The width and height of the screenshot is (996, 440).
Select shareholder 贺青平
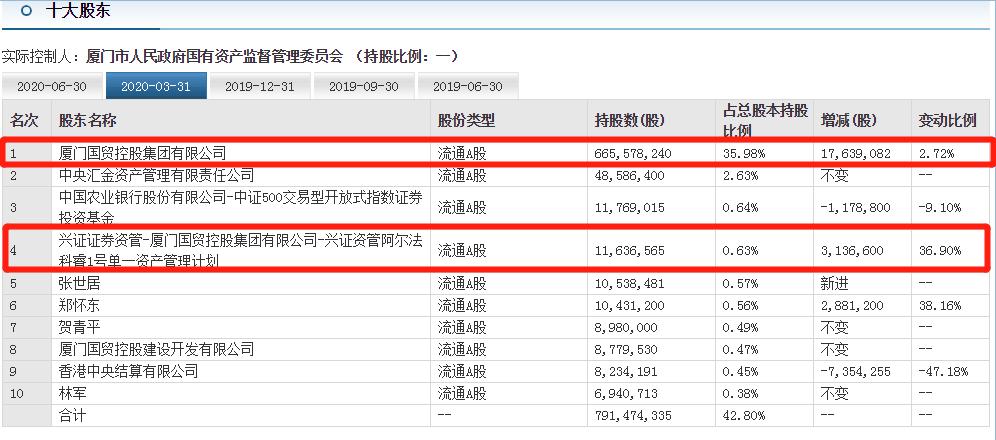(x=79, y=328)
